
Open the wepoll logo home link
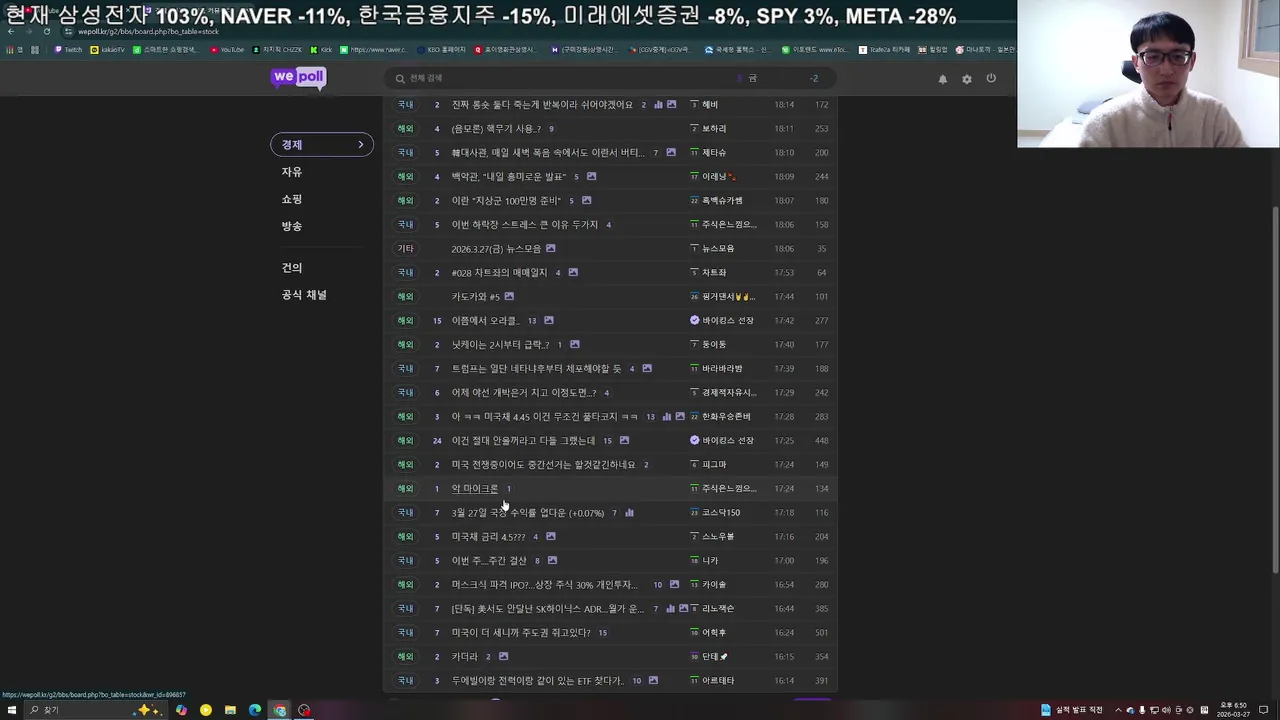299,78
